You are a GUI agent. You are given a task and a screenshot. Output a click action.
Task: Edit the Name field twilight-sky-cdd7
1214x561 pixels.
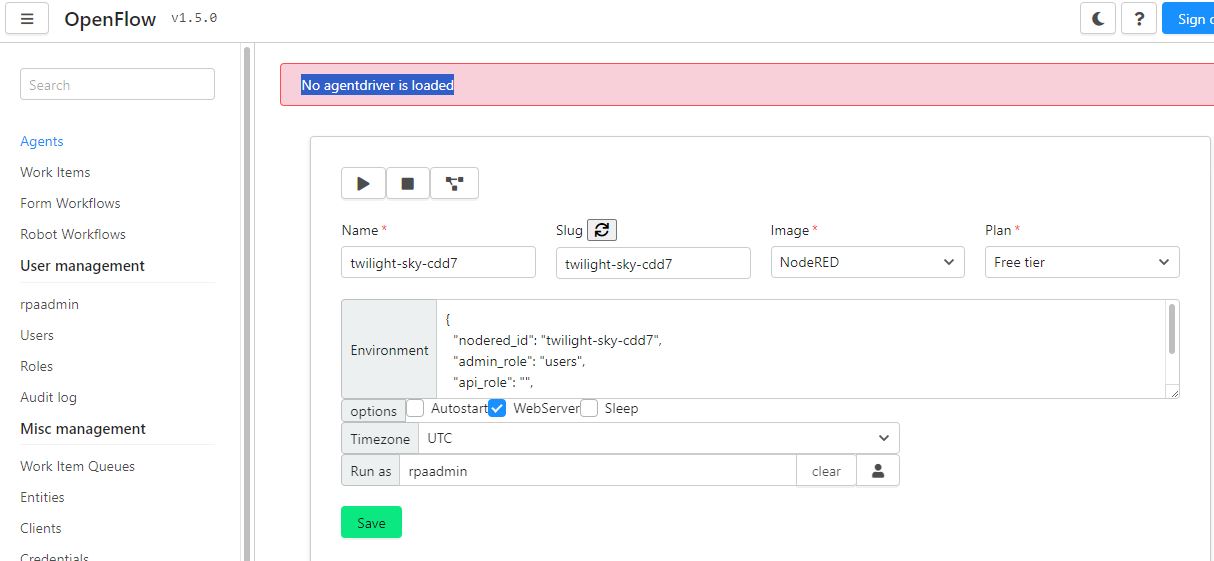tap(438, 263)
